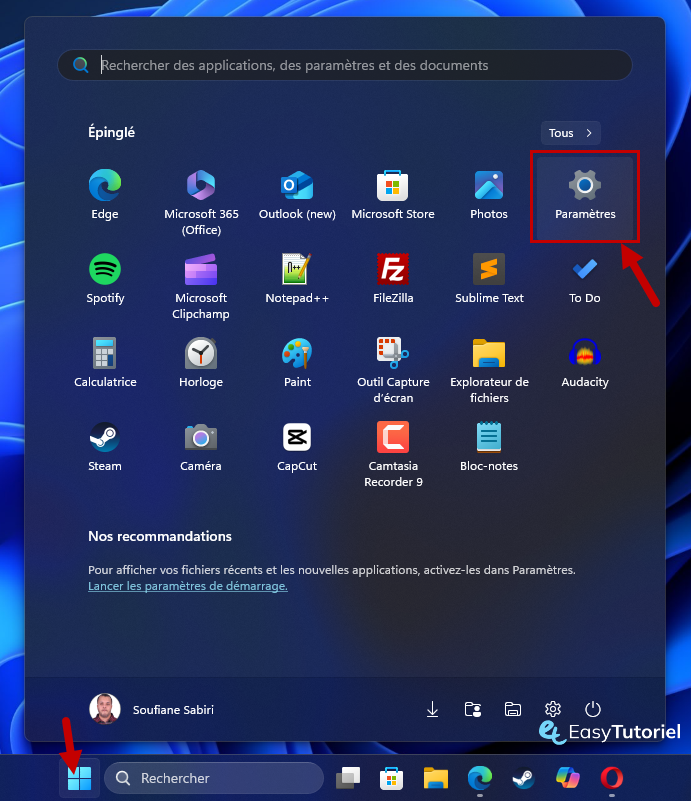This screenshot has height=801, width=691.
Task: Launch Sublime Text
Action: [489, 278]
